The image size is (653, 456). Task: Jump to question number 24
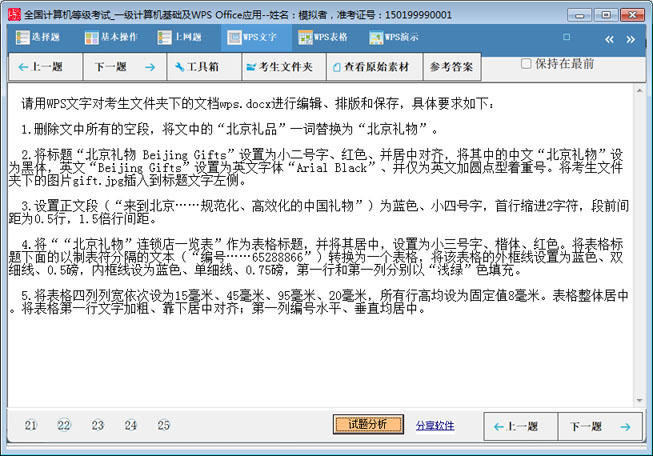click(130, 425)
